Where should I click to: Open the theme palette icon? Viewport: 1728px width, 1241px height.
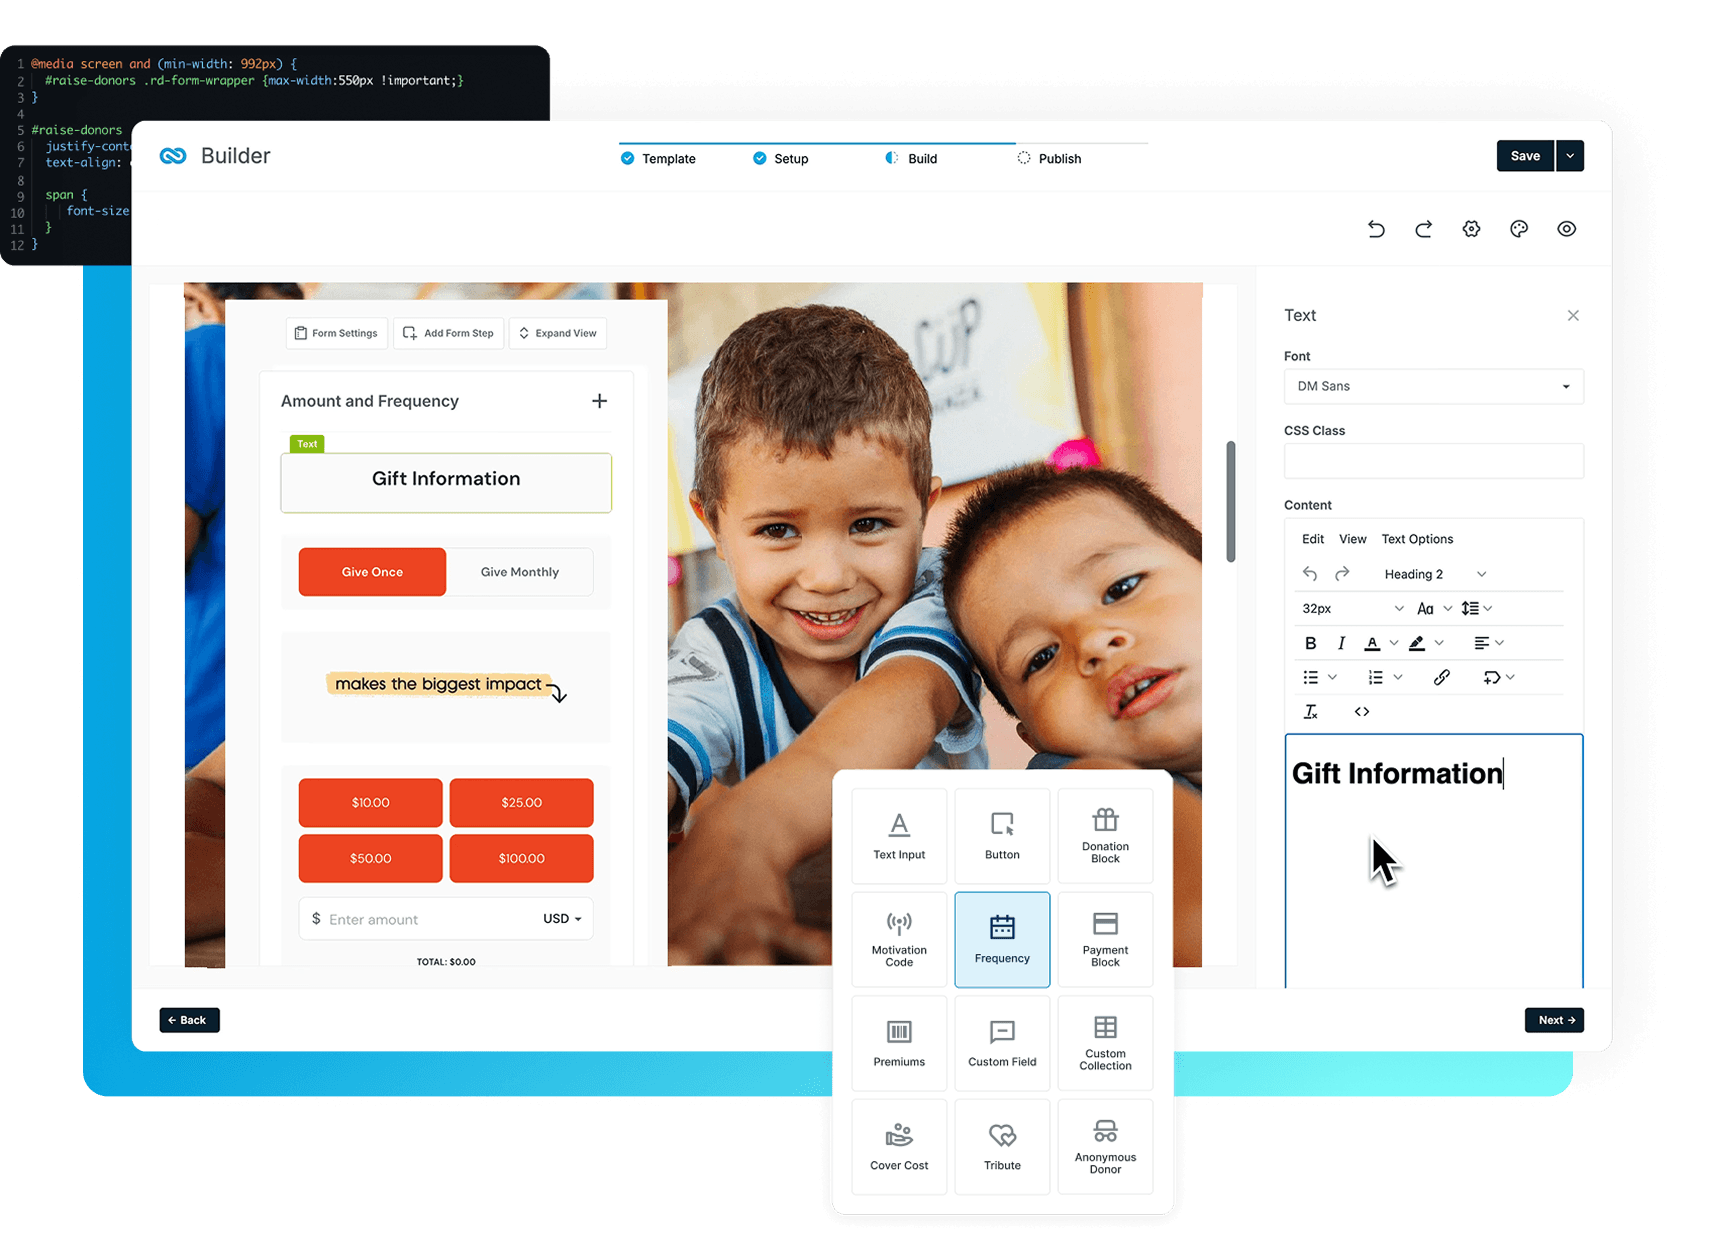[x=1519, y=229]
